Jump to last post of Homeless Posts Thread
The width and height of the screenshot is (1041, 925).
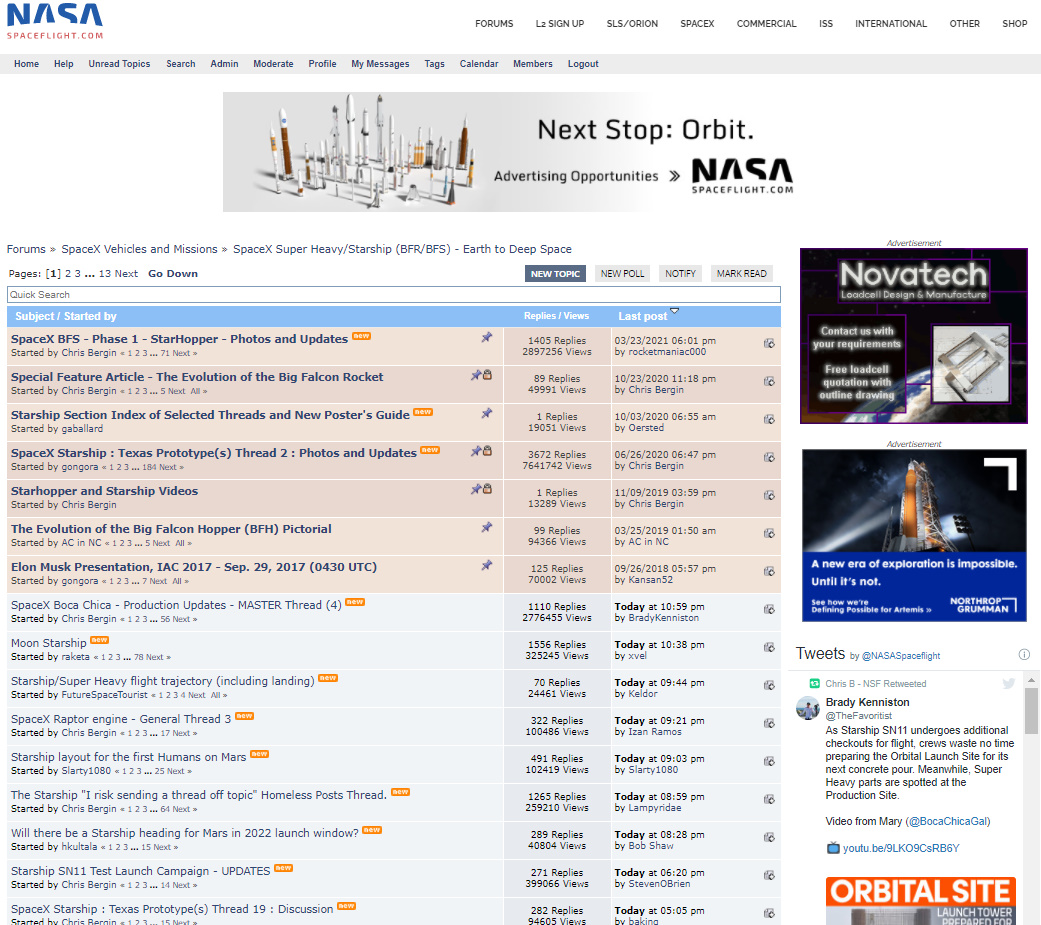[769, 799]
